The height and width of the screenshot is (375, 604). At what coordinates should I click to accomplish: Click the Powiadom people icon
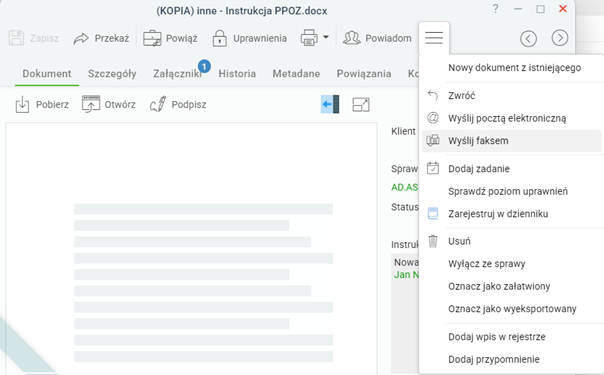tap(351, 38)
